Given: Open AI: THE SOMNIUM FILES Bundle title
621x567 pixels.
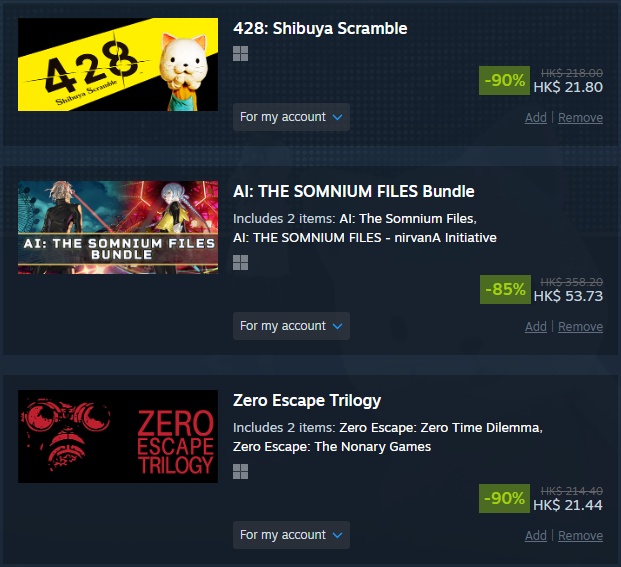Looking at the screenshot, I should click(354, 192).
